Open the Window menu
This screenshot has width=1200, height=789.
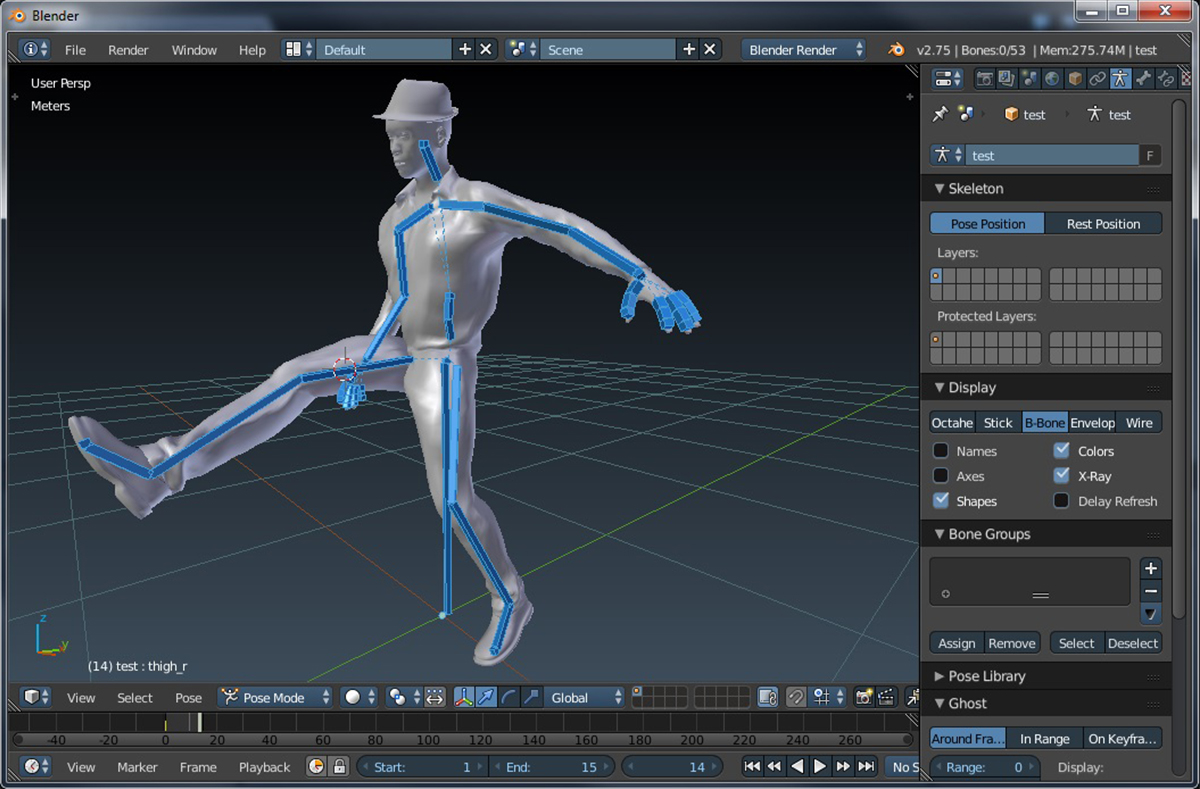point(194,50)
